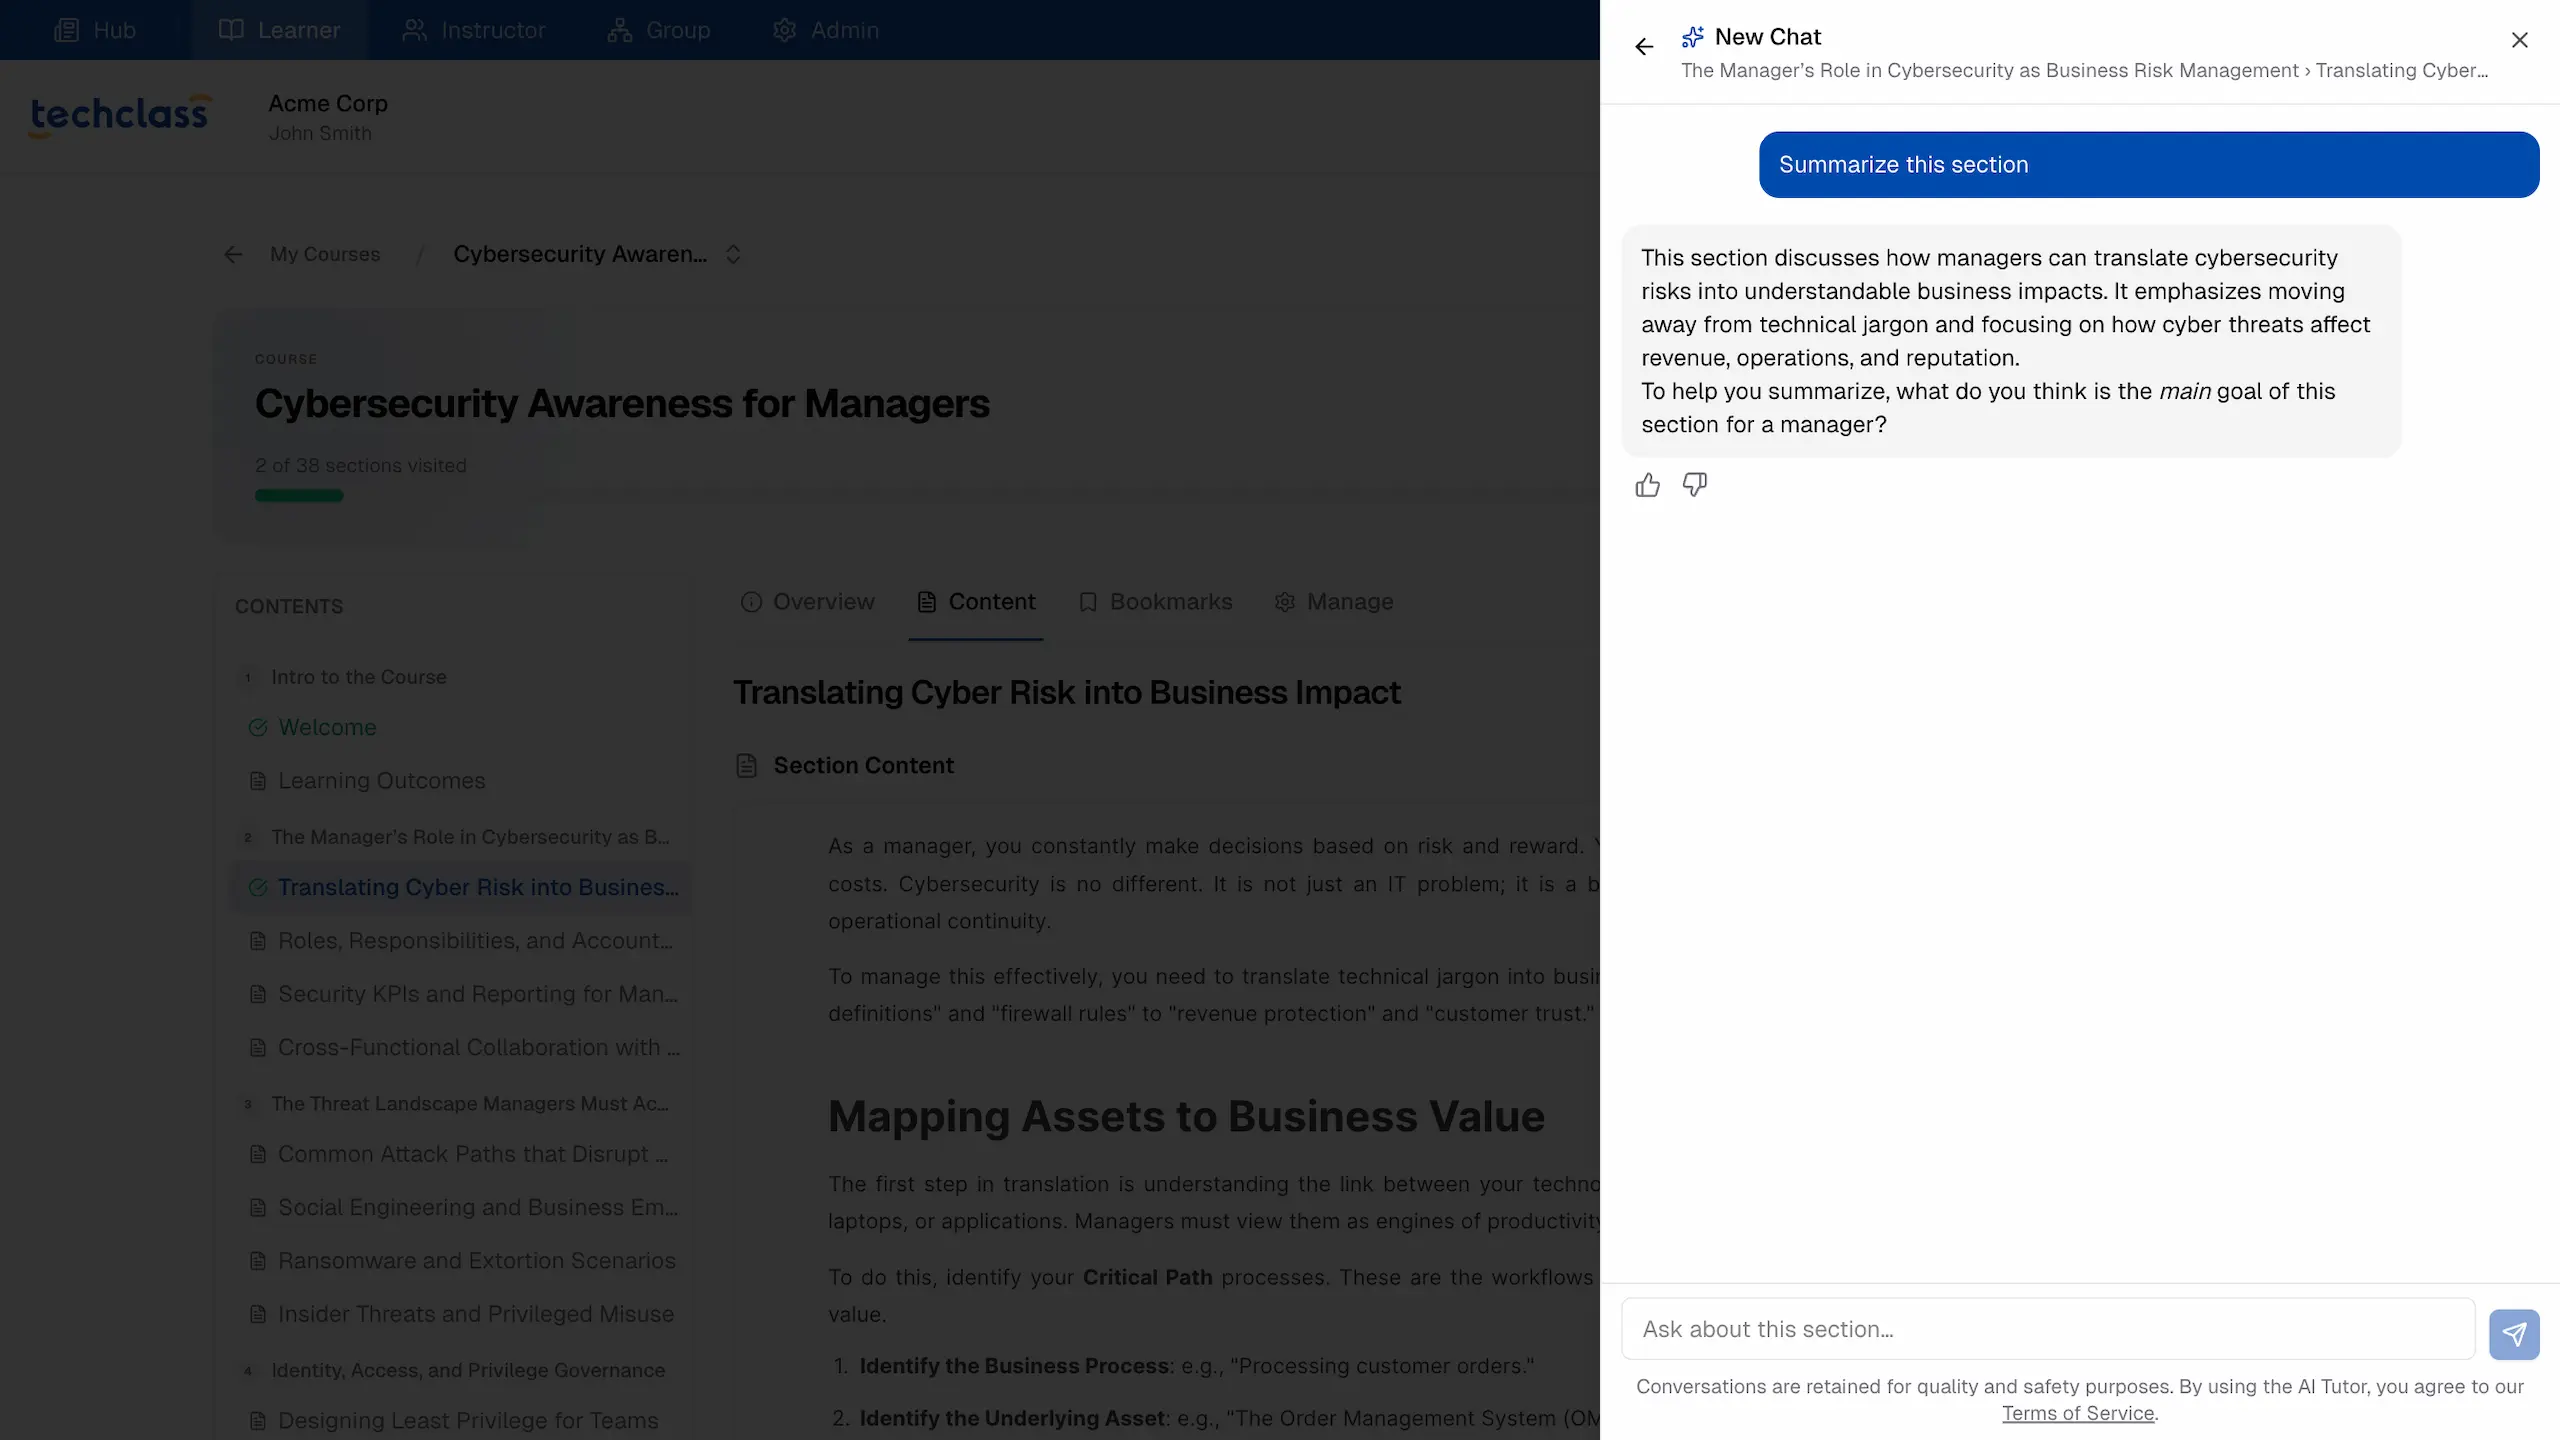The height and width of the screenshot is (1440, 2560).
Task: Click the Ask about this section input
Action: (2047, 1329)
